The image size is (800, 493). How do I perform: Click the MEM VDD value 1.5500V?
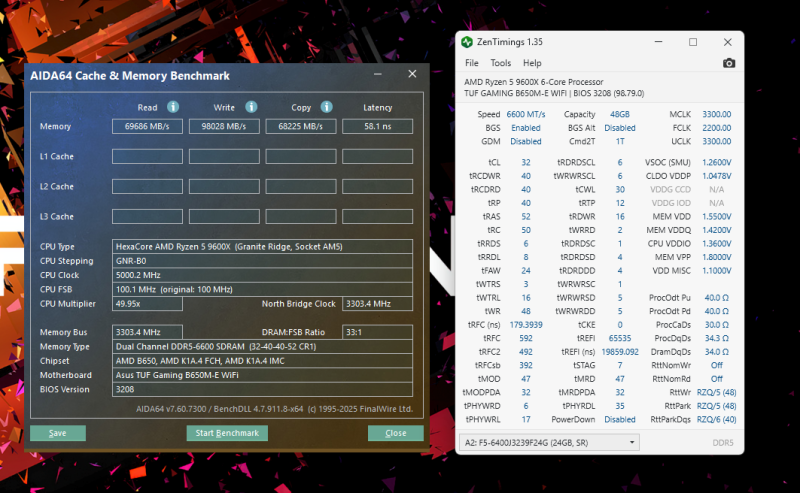[716, 216]
